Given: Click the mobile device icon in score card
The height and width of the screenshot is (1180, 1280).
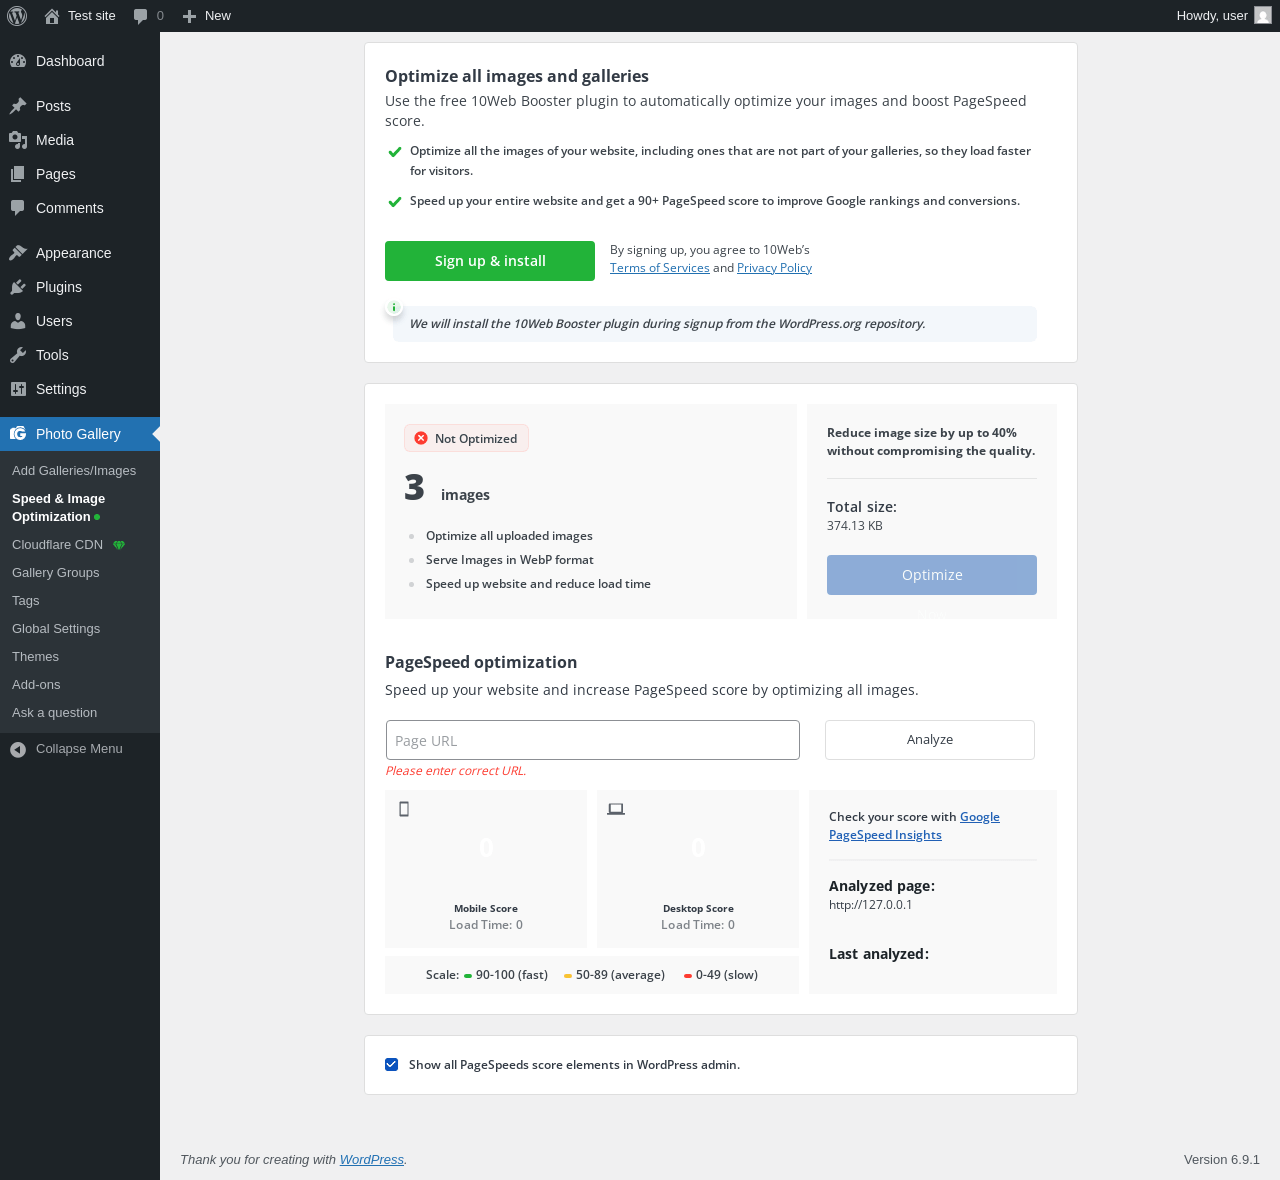Looking at the screenshot, I should point(404,809).
